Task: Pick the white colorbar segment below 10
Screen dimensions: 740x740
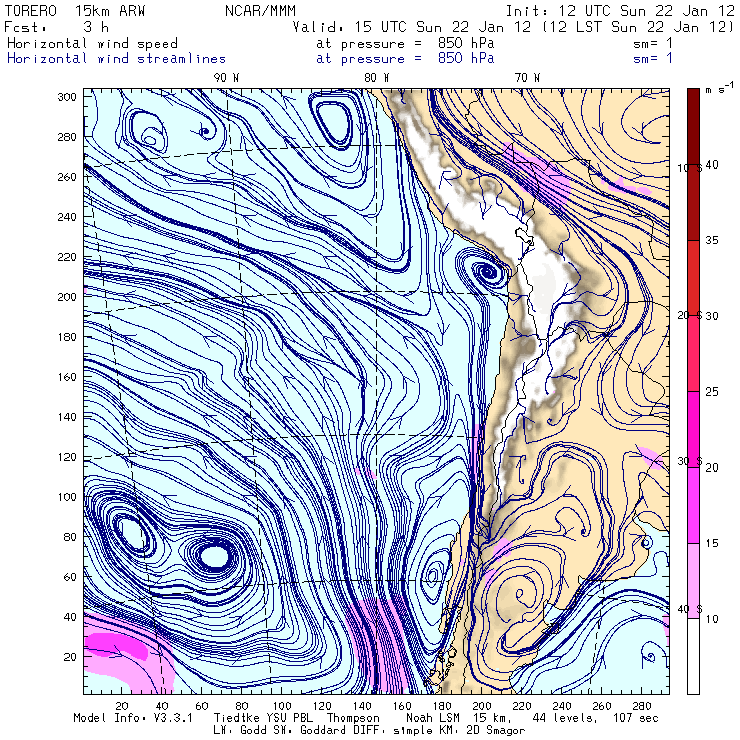Action: (693, 656)
